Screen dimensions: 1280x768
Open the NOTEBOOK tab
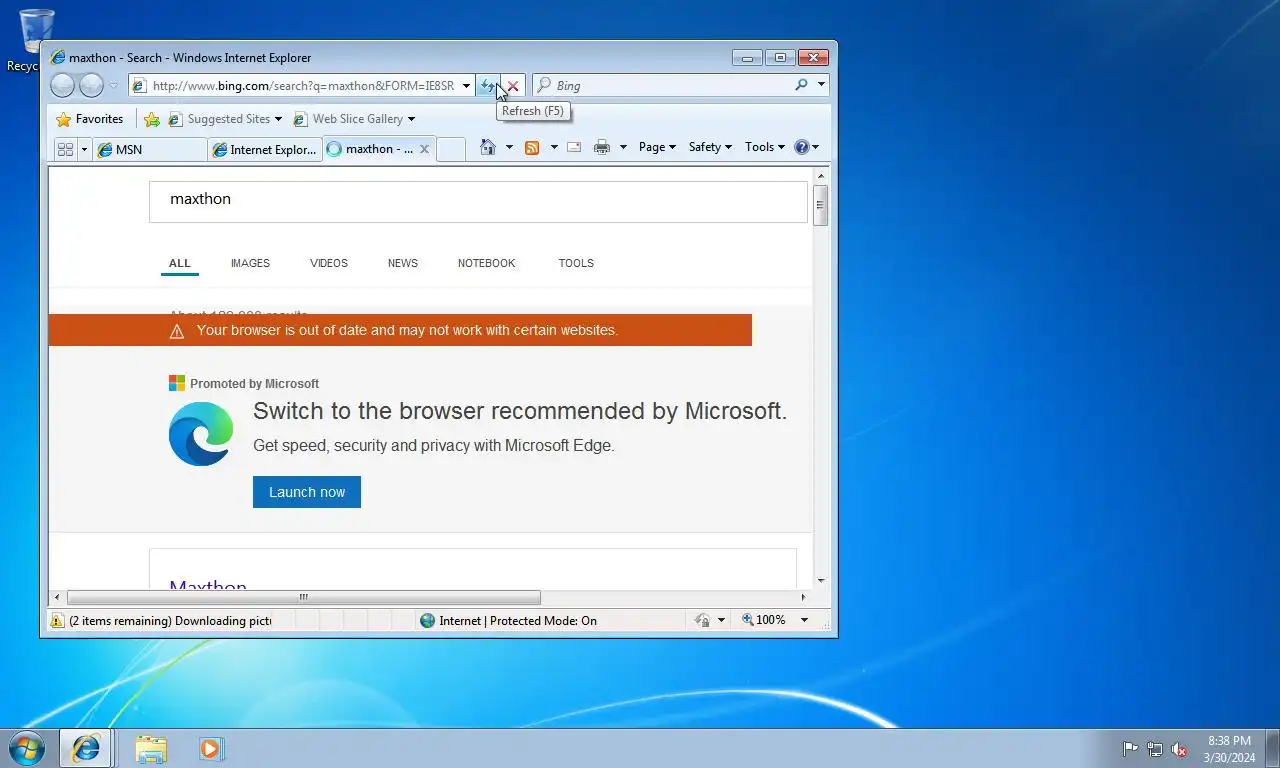pos(487,263)
